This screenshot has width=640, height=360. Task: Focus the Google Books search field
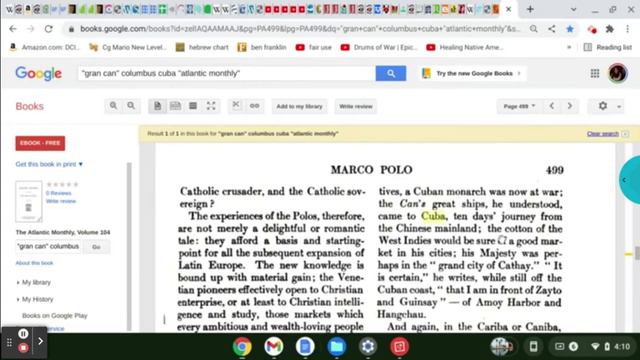click(x=227, y=73)
